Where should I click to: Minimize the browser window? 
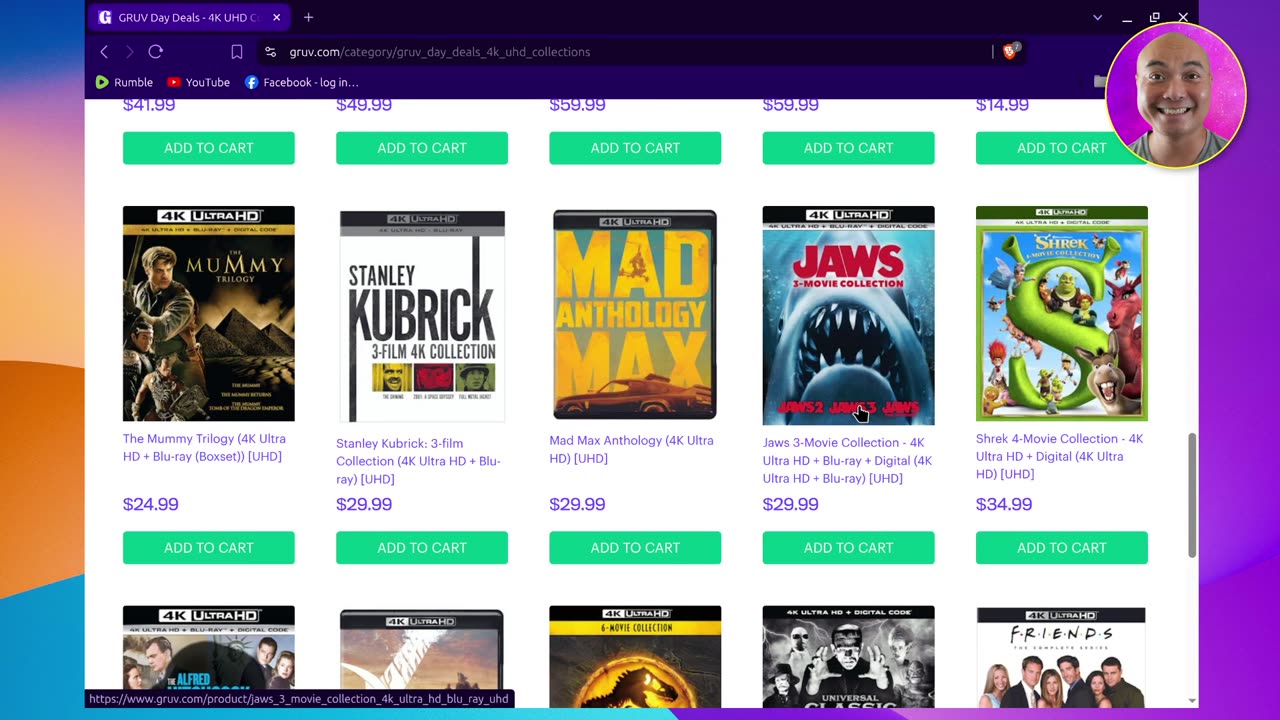(x=1127, y=17)
